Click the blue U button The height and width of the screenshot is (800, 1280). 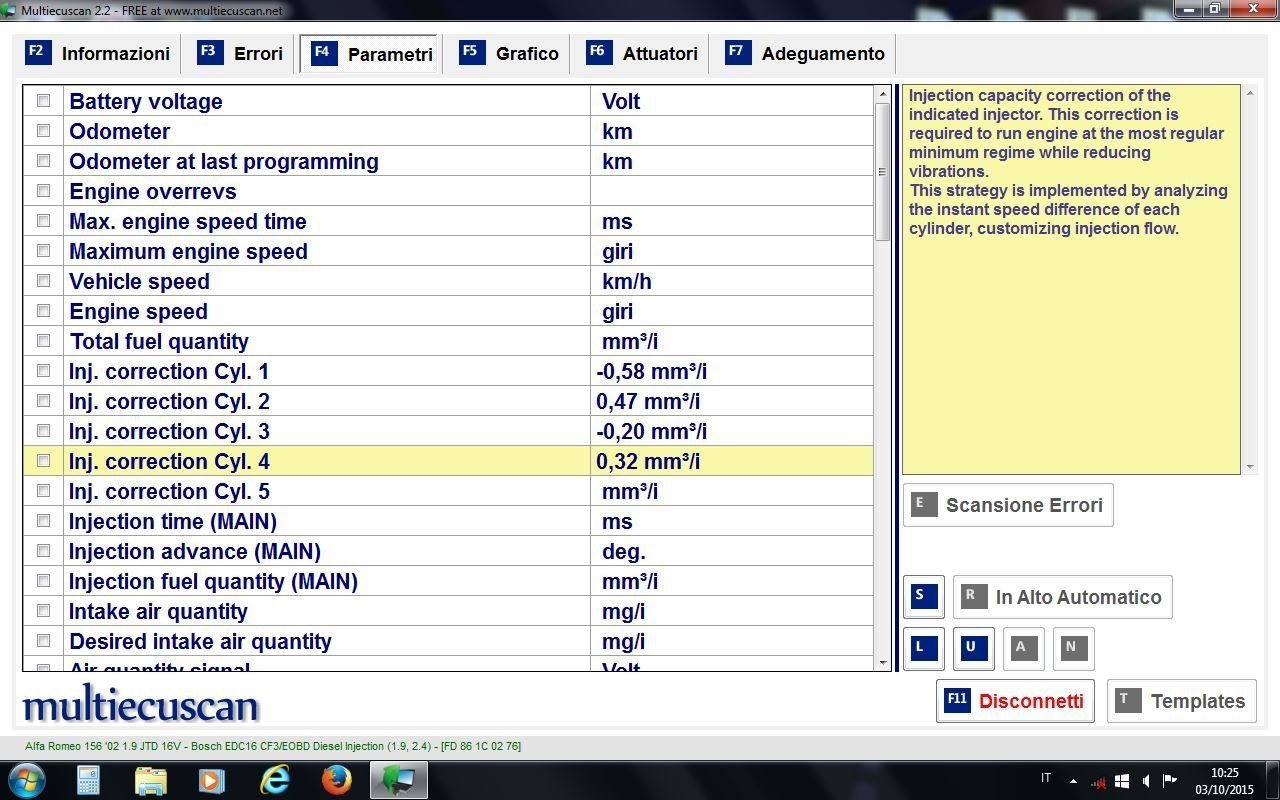tap(972, 648)
